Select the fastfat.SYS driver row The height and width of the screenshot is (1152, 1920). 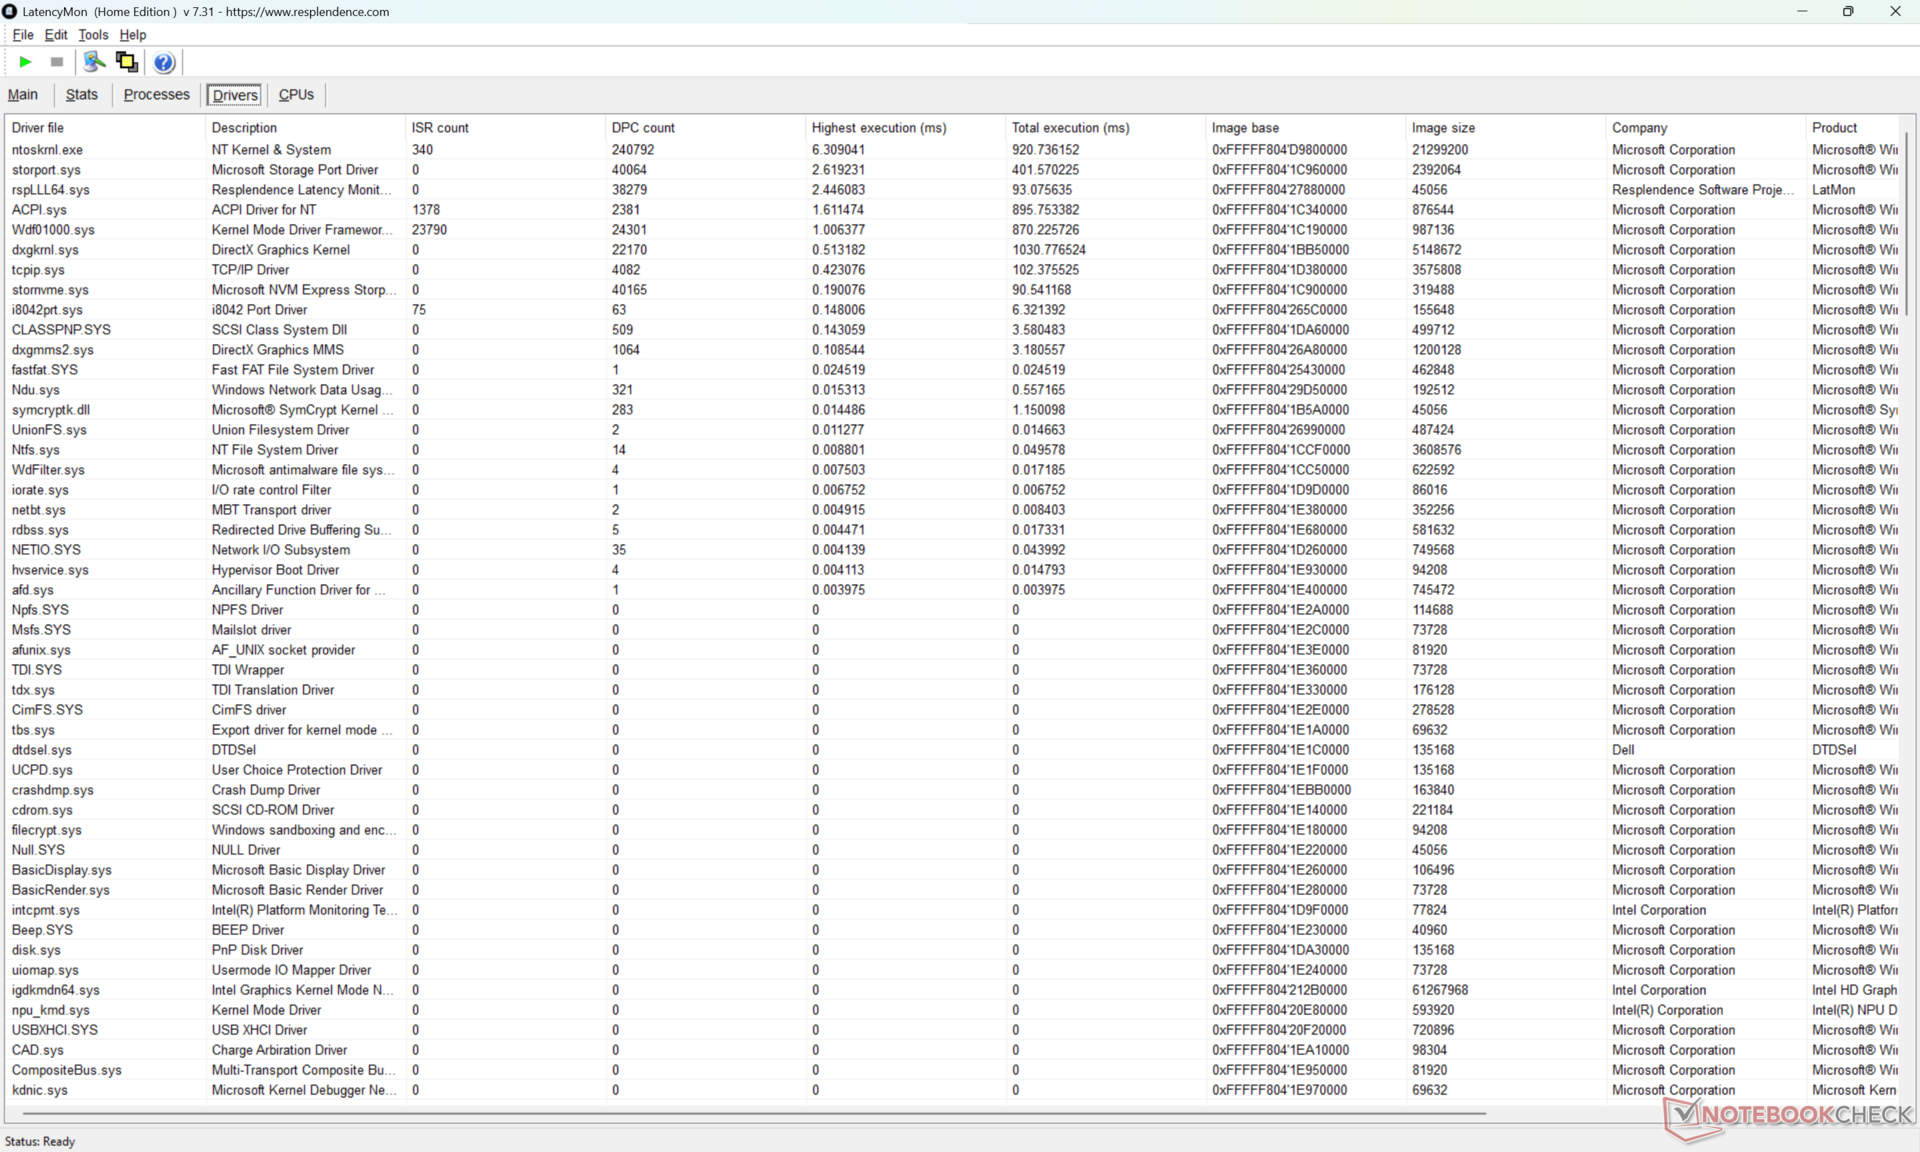click(x=952, y=370)
